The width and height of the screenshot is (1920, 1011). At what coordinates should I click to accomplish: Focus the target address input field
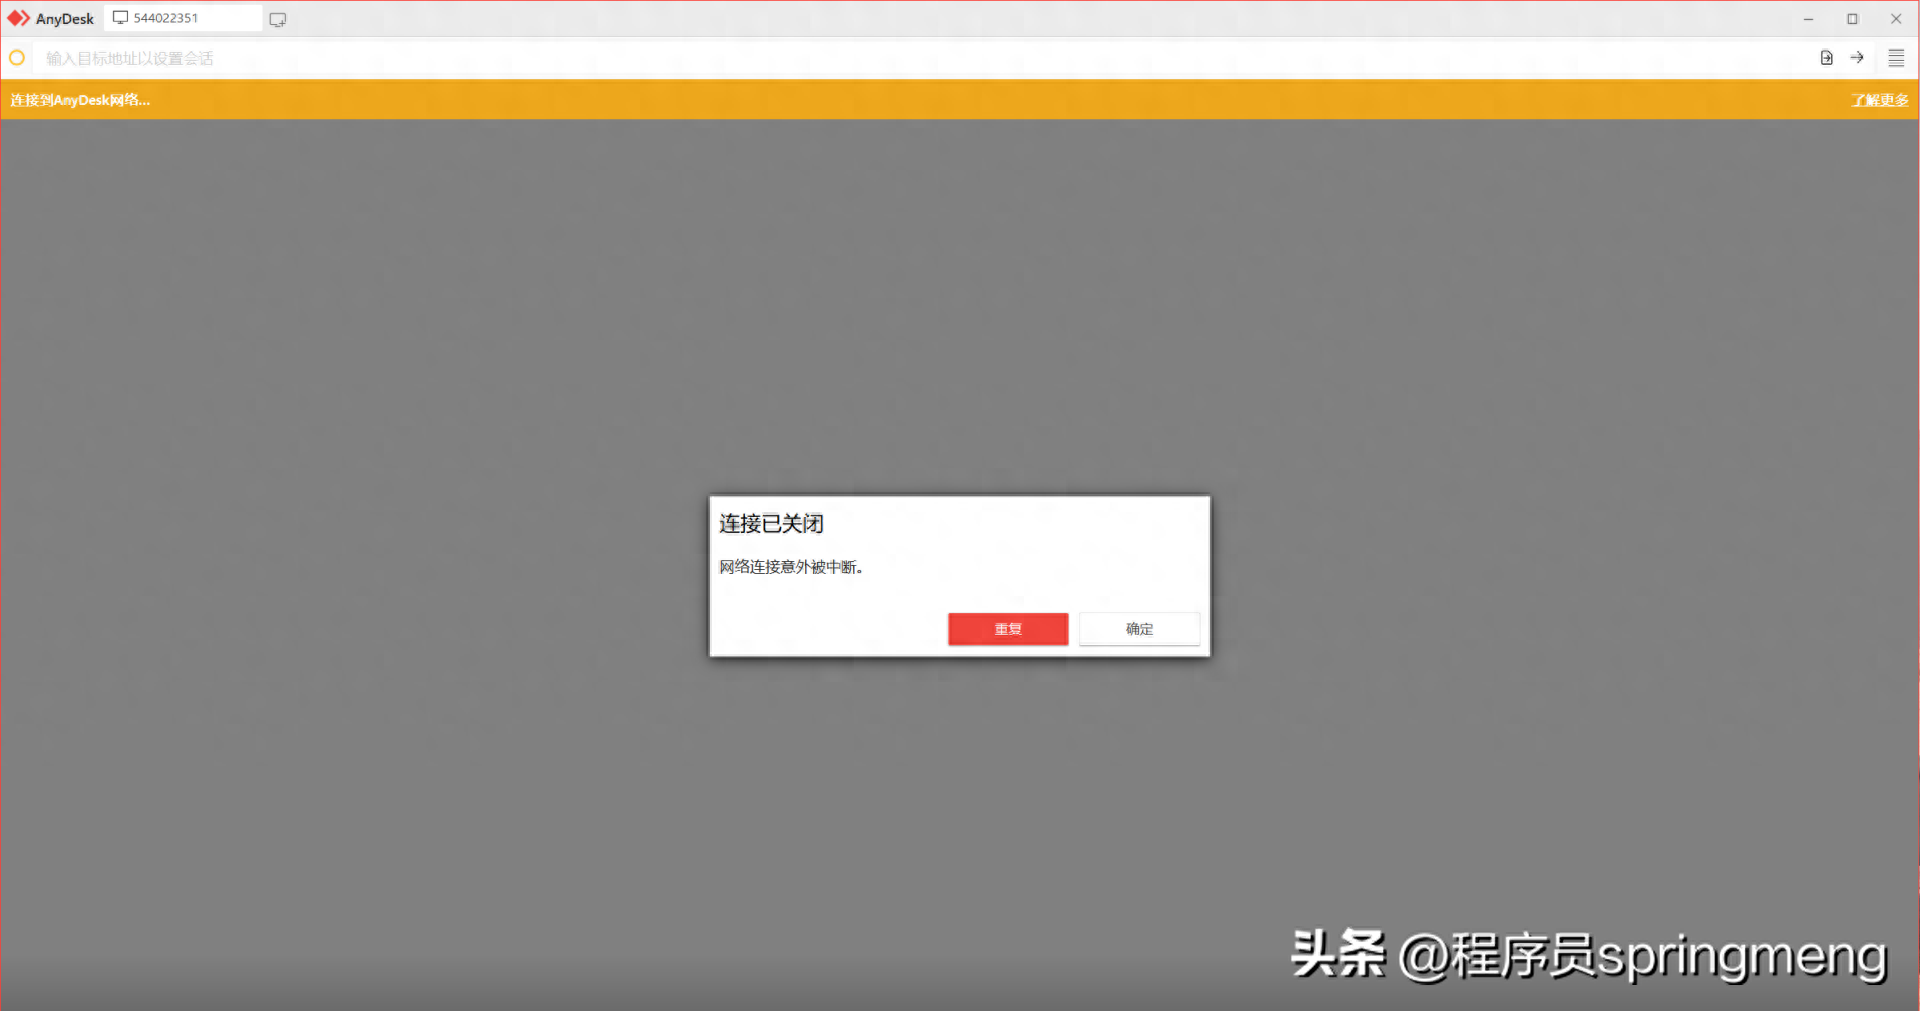(x=900, y=58)
